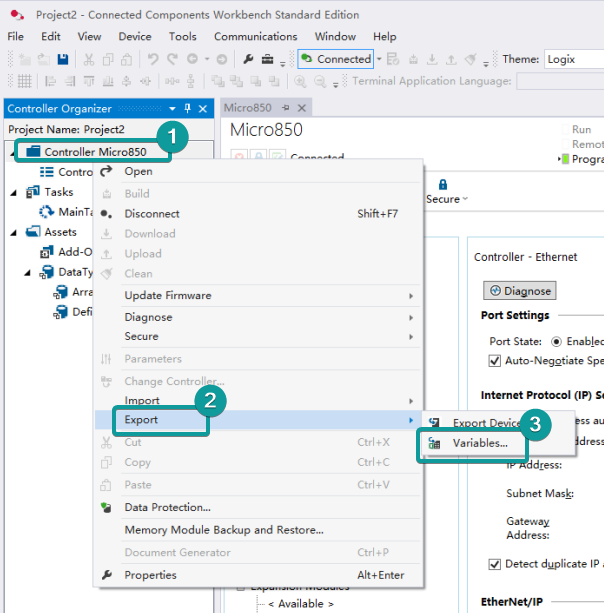Screen dimensions: 604x613
Task: Open the Connected status dropdown arrow
Action: 377,59
